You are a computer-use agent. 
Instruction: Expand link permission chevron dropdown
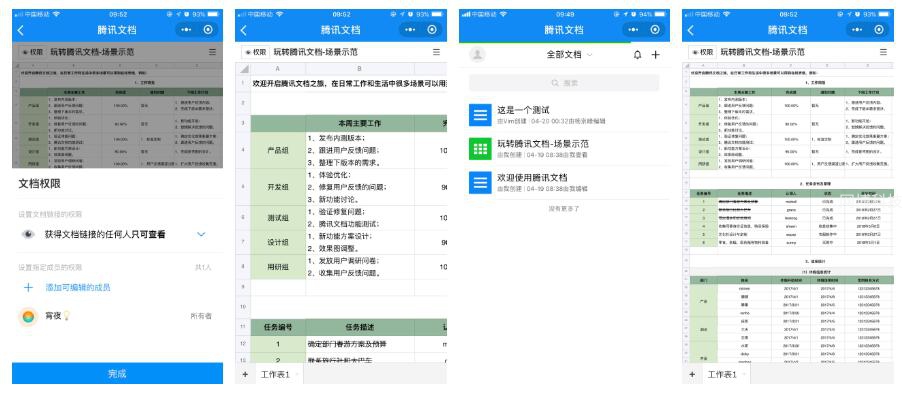coord(201,234)
